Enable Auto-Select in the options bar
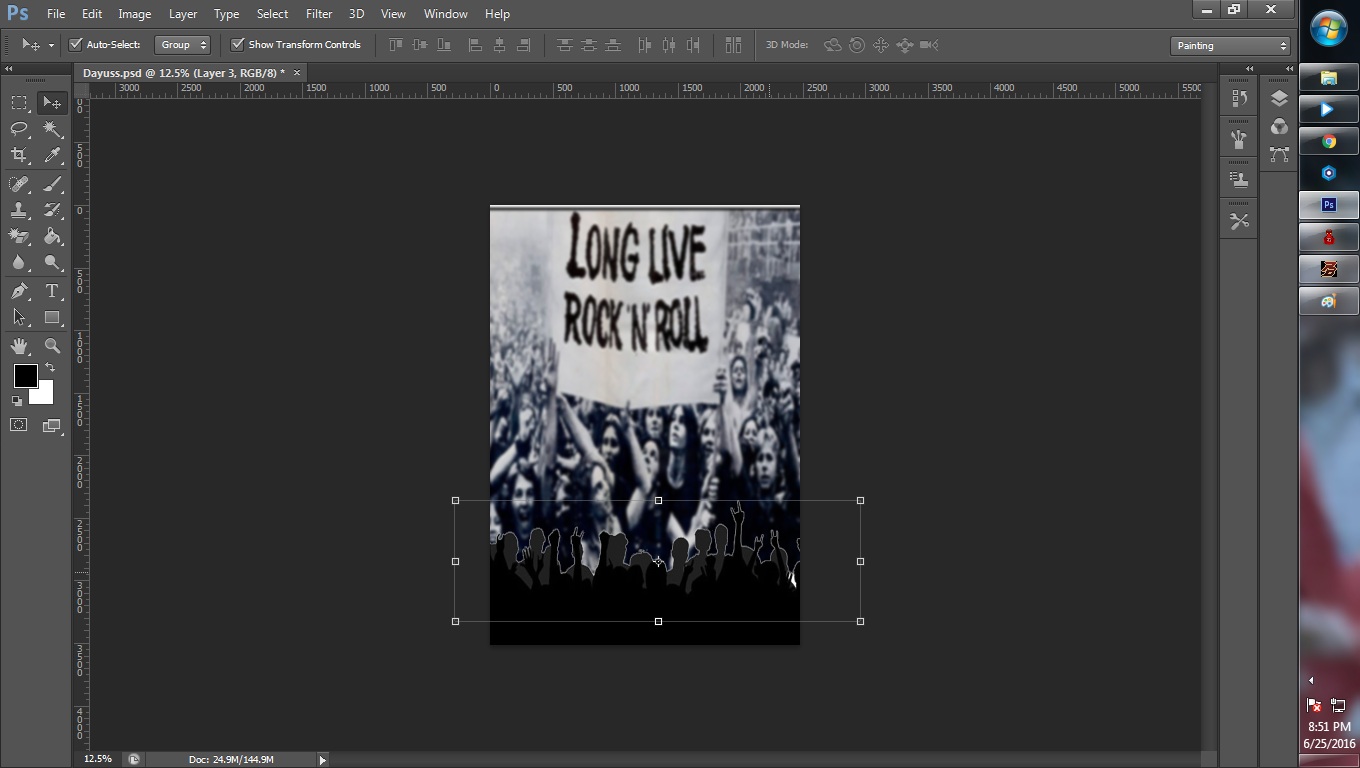 (x=76, y=44)
